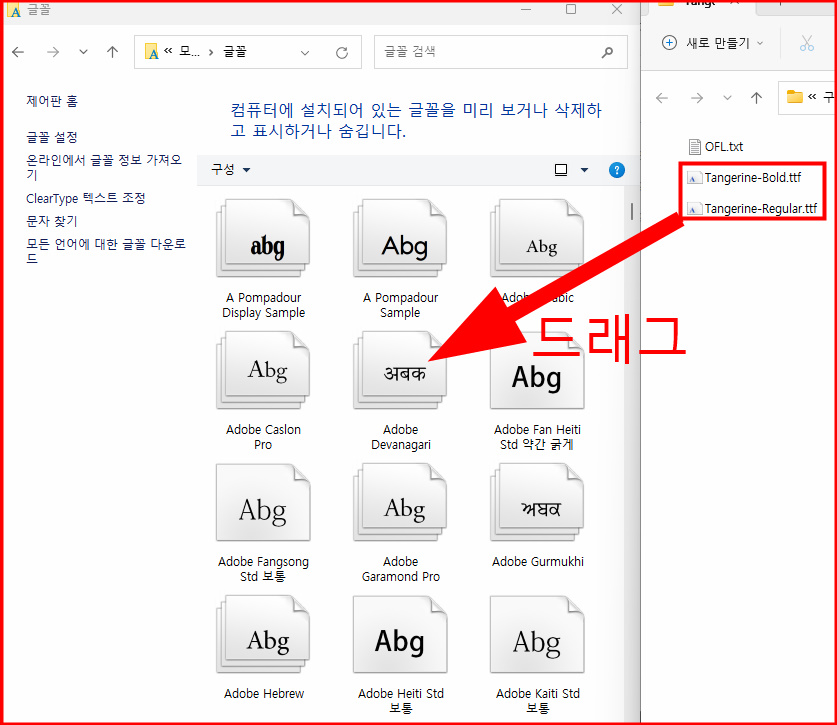Viewport: 837px width, 725px height.
Task: Select the Adobe Arabic font icon
Action: point(537,238)
